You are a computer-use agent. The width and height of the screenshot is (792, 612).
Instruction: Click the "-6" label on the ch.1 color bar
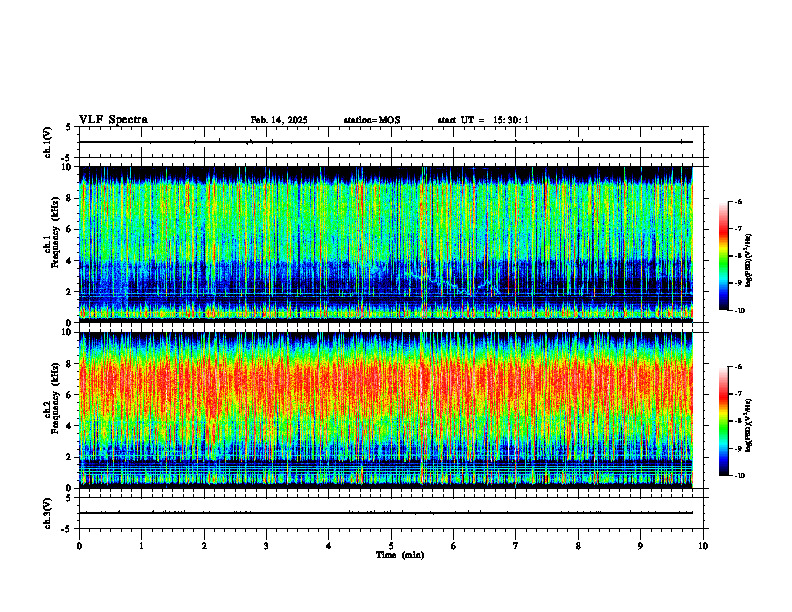[738, 201]
